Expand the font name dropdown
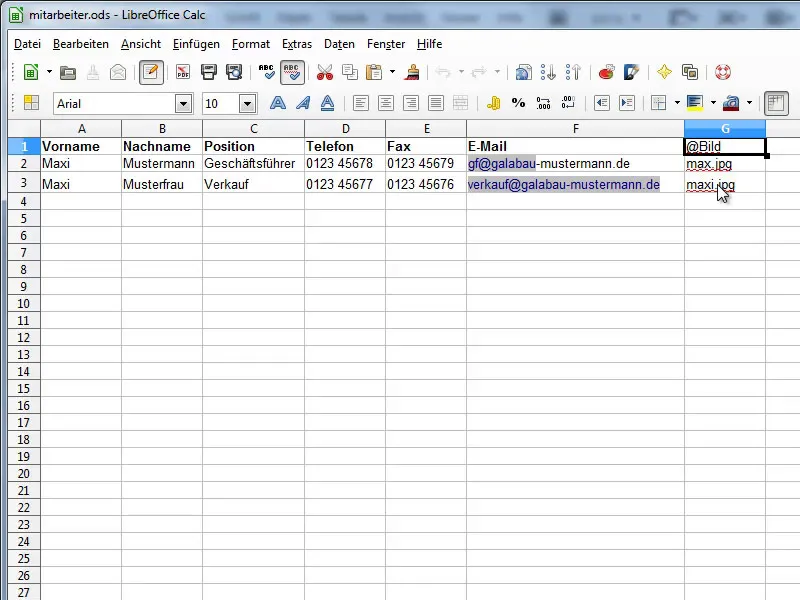The height and width of the screenshot is (600, 800). click(x=184, y=104)
